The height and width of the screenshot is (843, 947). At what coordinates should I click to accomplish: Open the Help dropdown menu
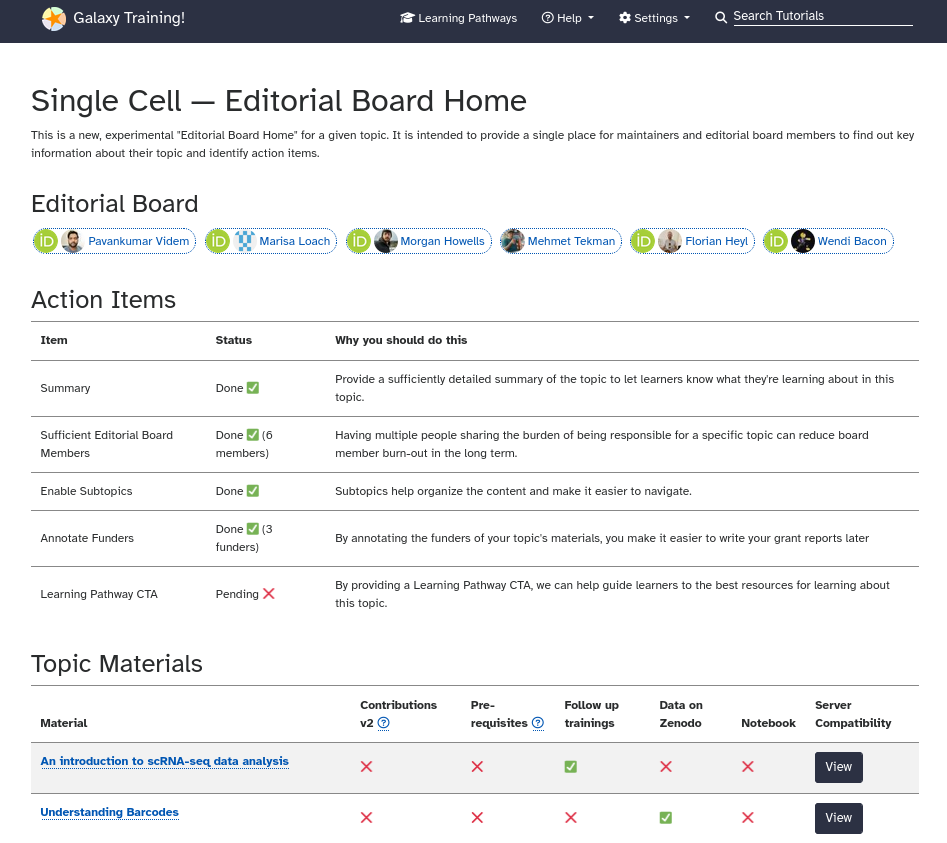coord(568,18)
